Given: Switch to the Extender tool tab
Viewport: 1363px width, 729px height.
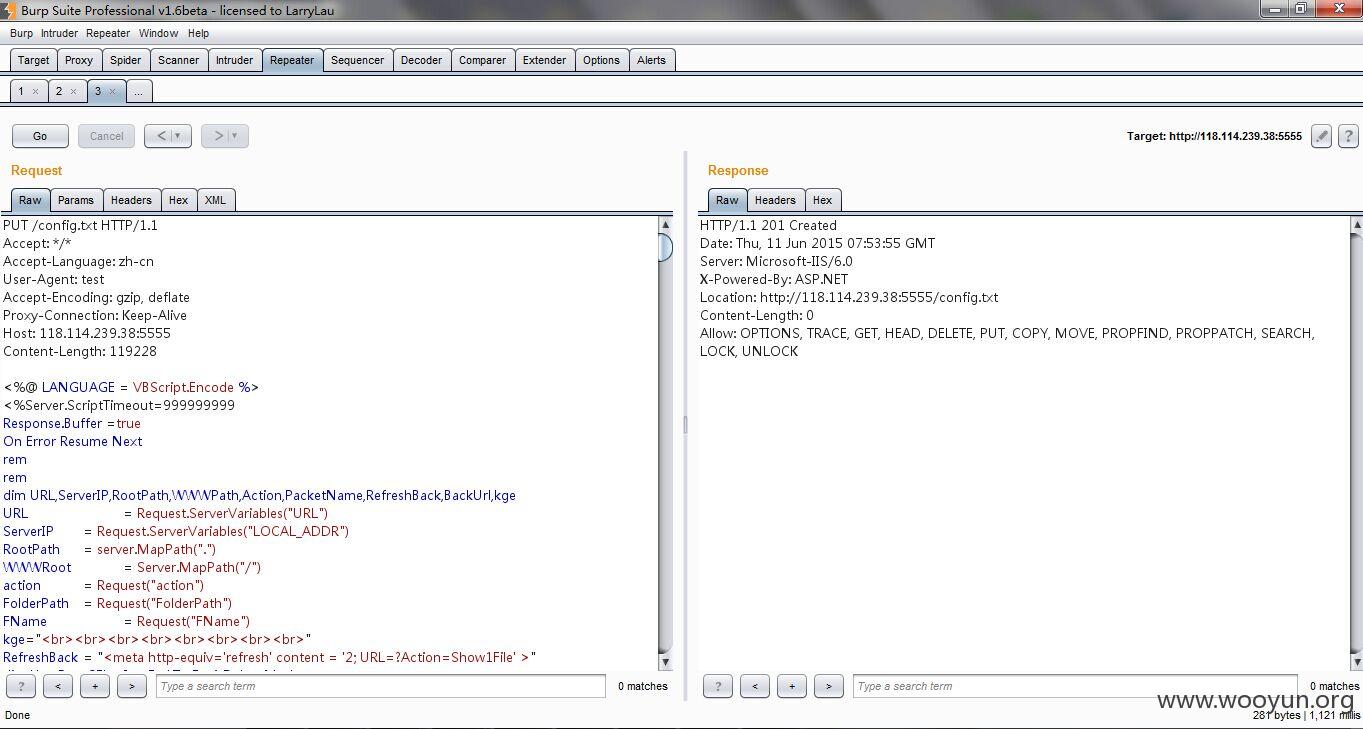Looking at the screenshot, I should coord(545,60).
